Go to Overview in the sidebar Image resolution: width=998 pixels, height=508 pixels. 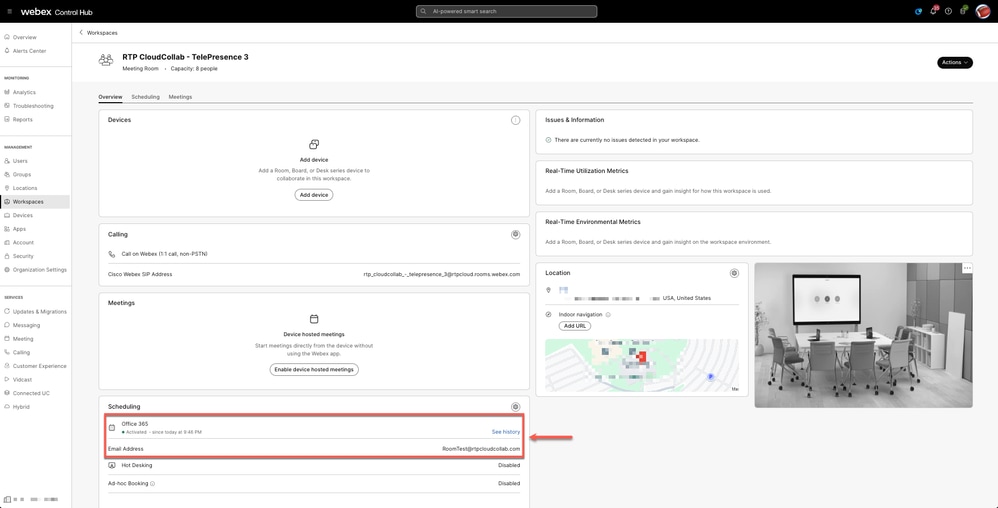coord(24,38)
